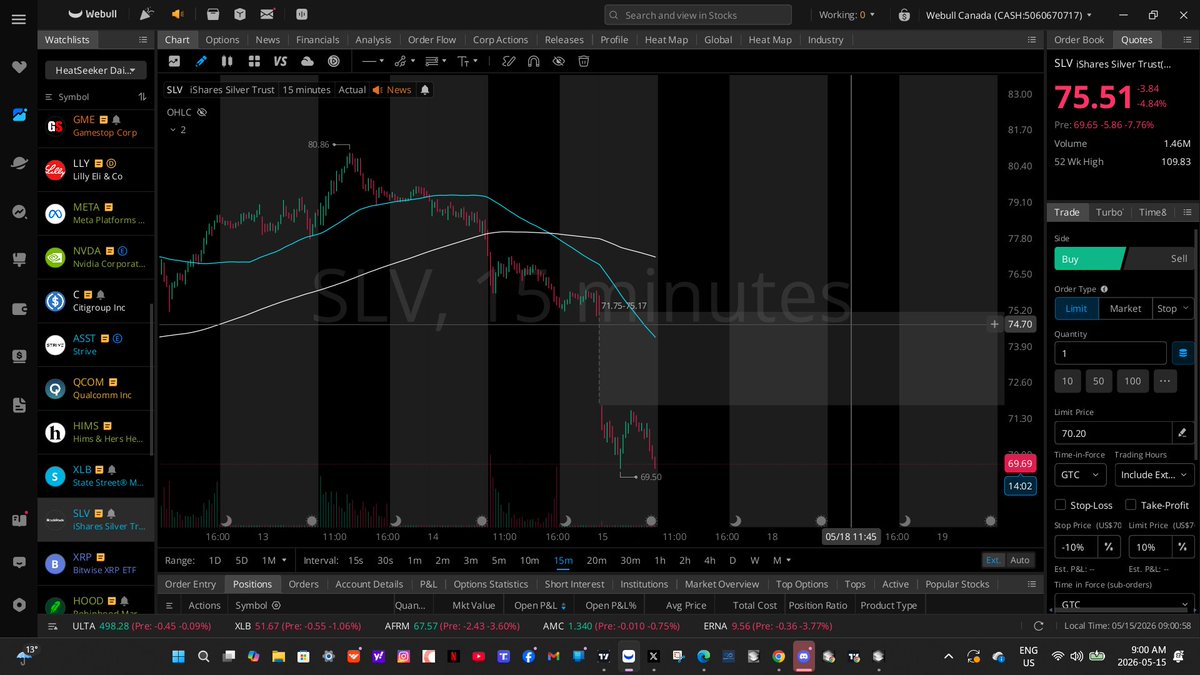1200x675 pixels.
Task: Toggle OHLC visibility eye icon
Action: (202, 113)
